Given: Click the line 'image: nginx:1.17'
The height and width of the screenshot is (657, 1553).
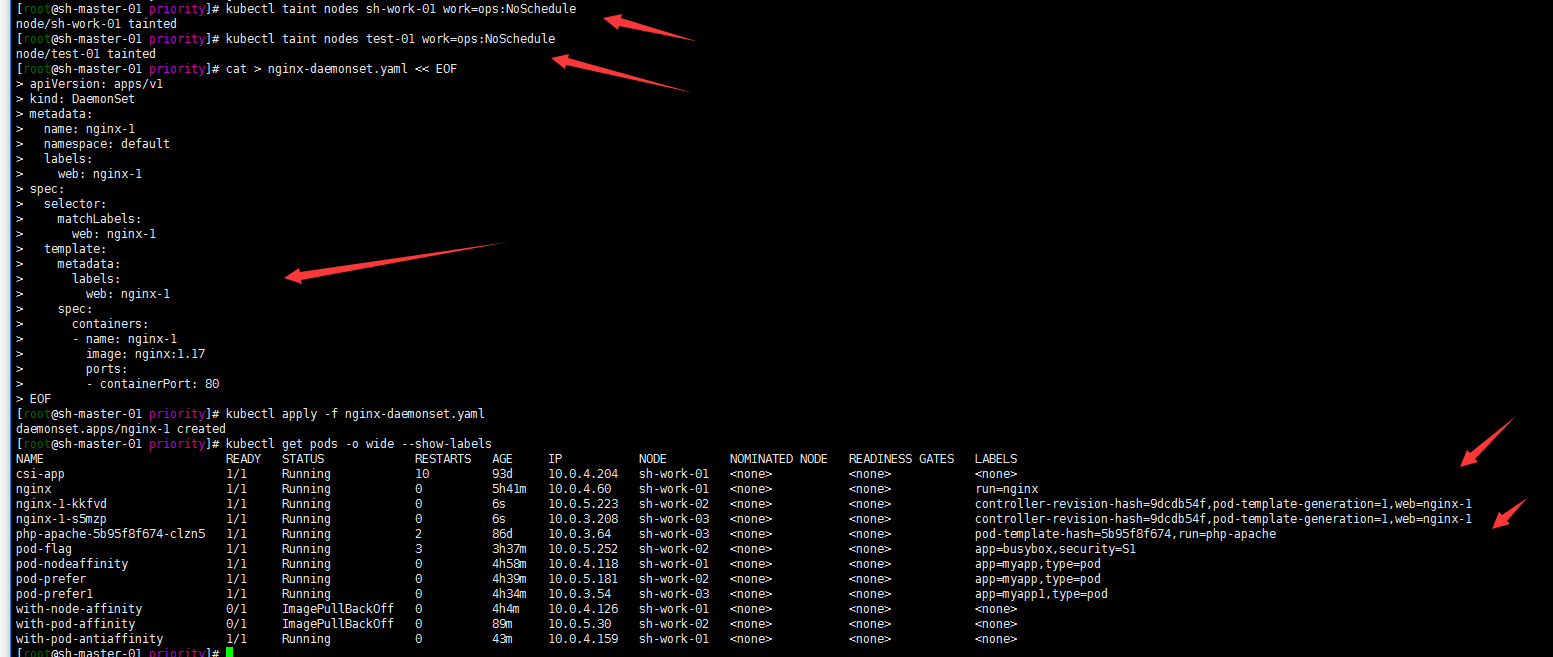Looking at the screenshot, I should coord(145,354).
